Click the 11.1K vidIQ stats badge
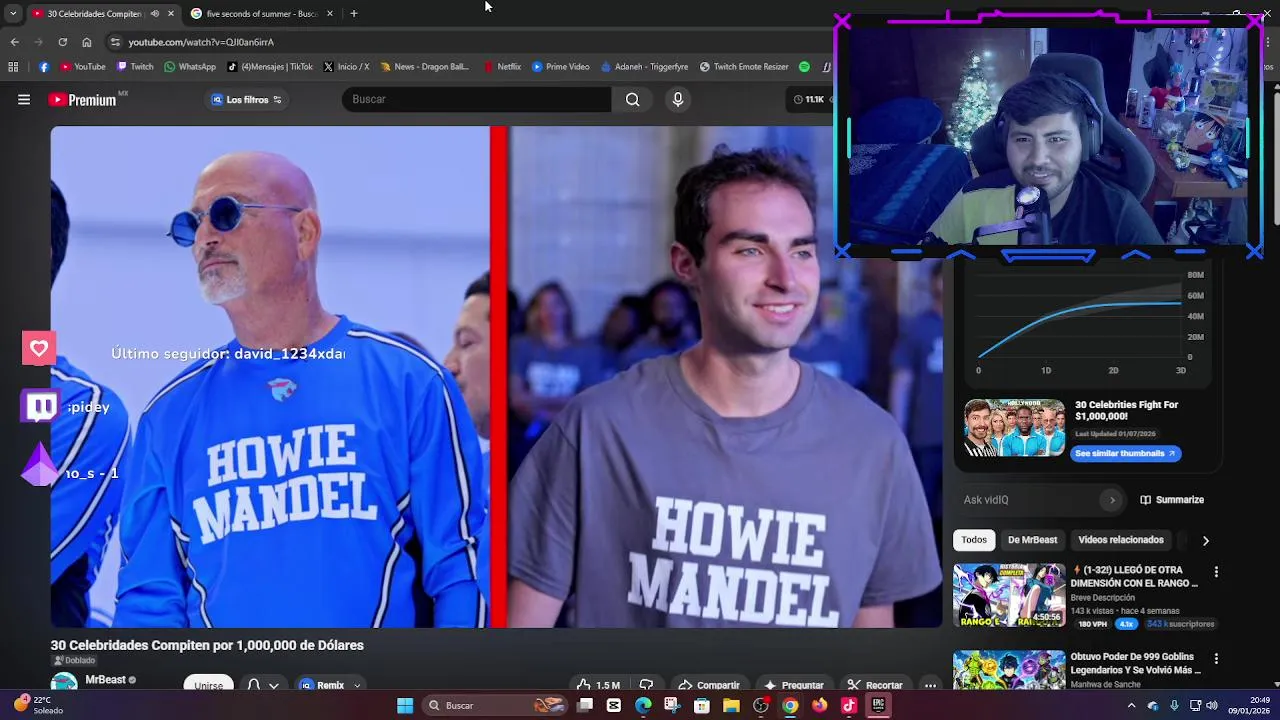The height and width of the screenshot is (720, 1280). pos(809,99)
